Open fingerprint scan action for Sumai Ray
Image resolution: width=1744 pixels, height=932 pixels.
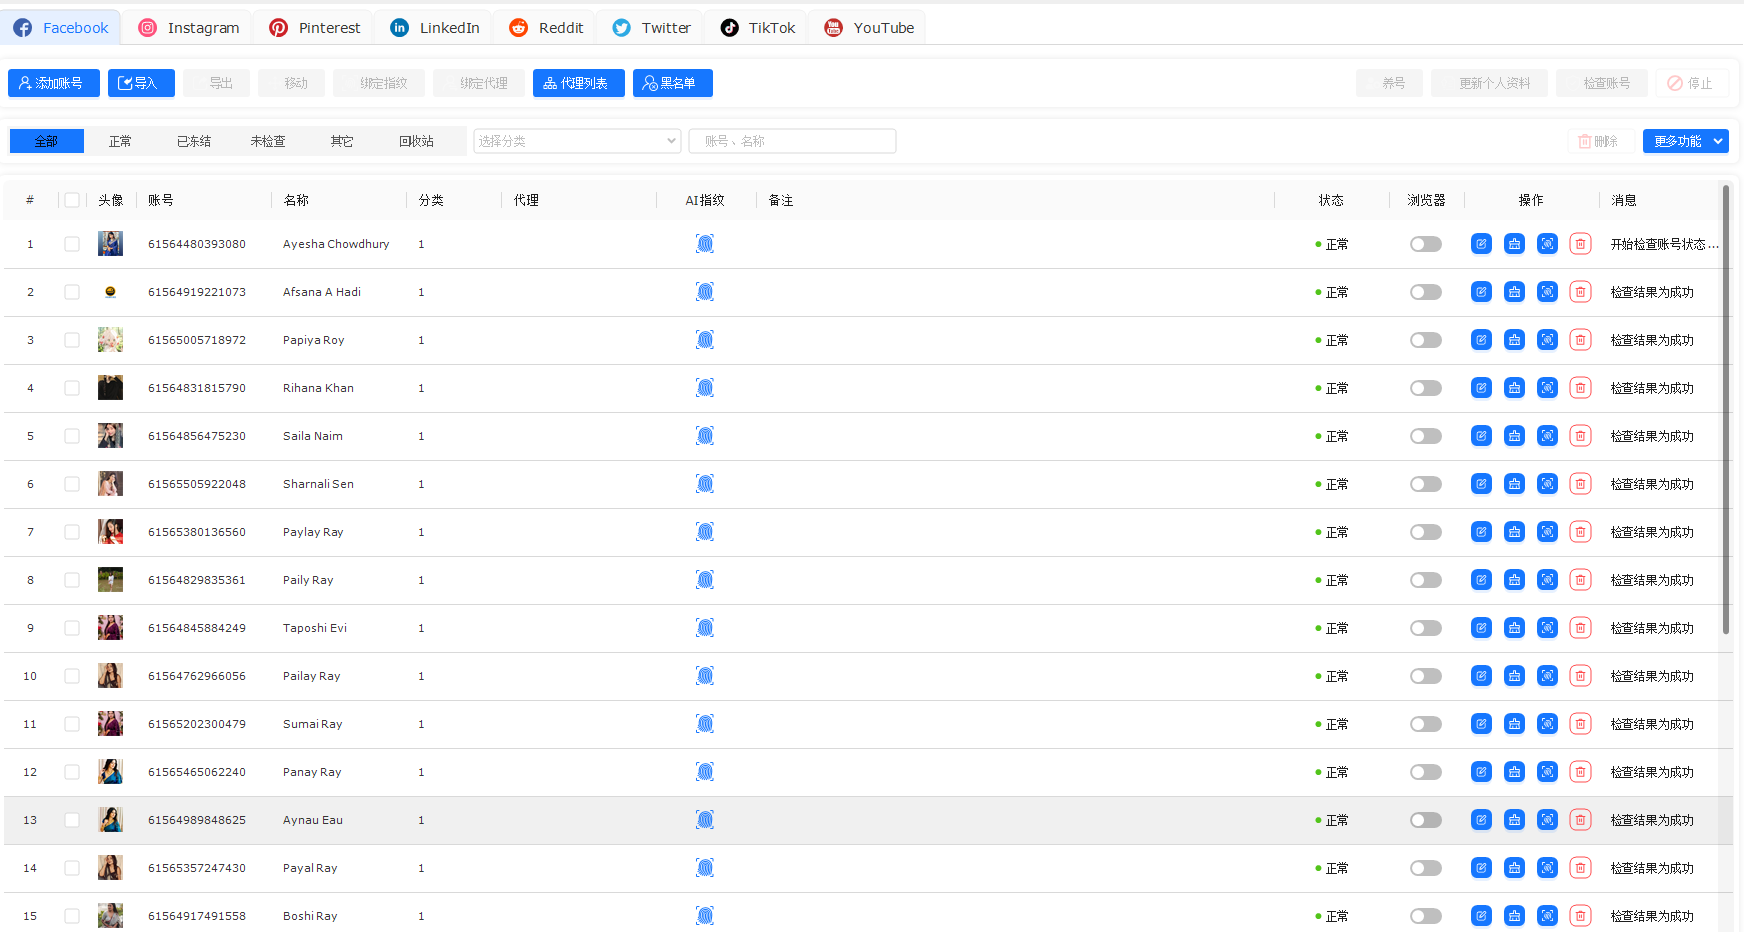pyautogui.click(x=1547, y=724)
